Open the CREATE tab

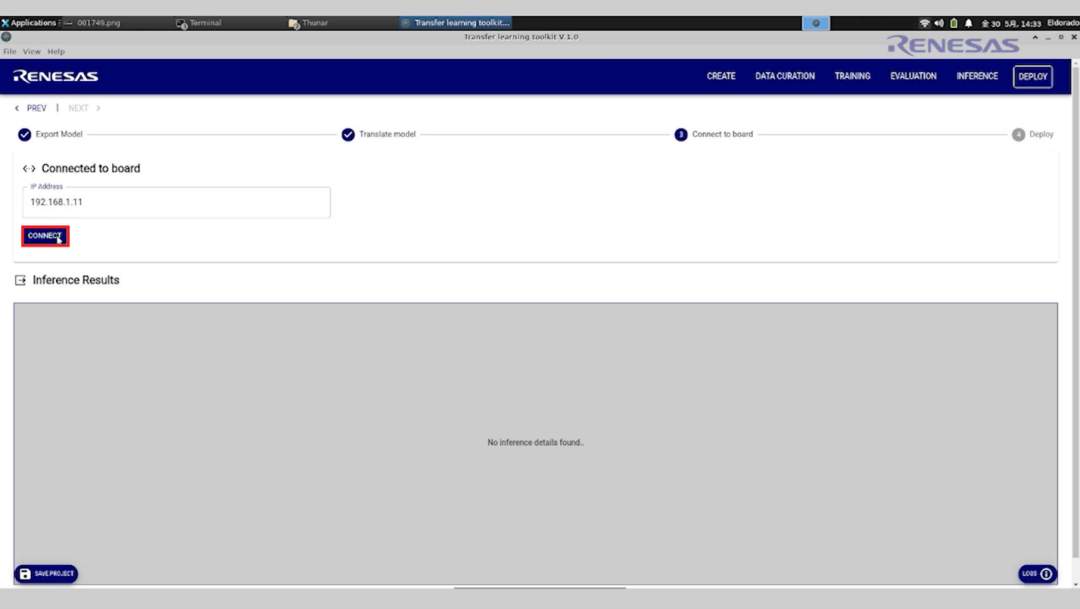click(720, 76)
